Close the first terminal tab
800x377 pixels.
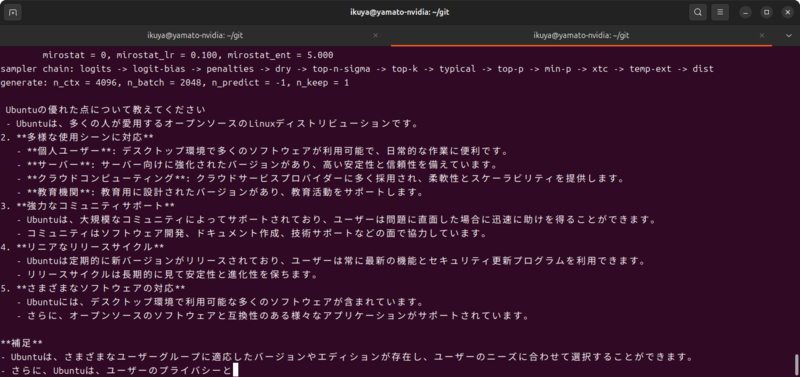(376, 35)
